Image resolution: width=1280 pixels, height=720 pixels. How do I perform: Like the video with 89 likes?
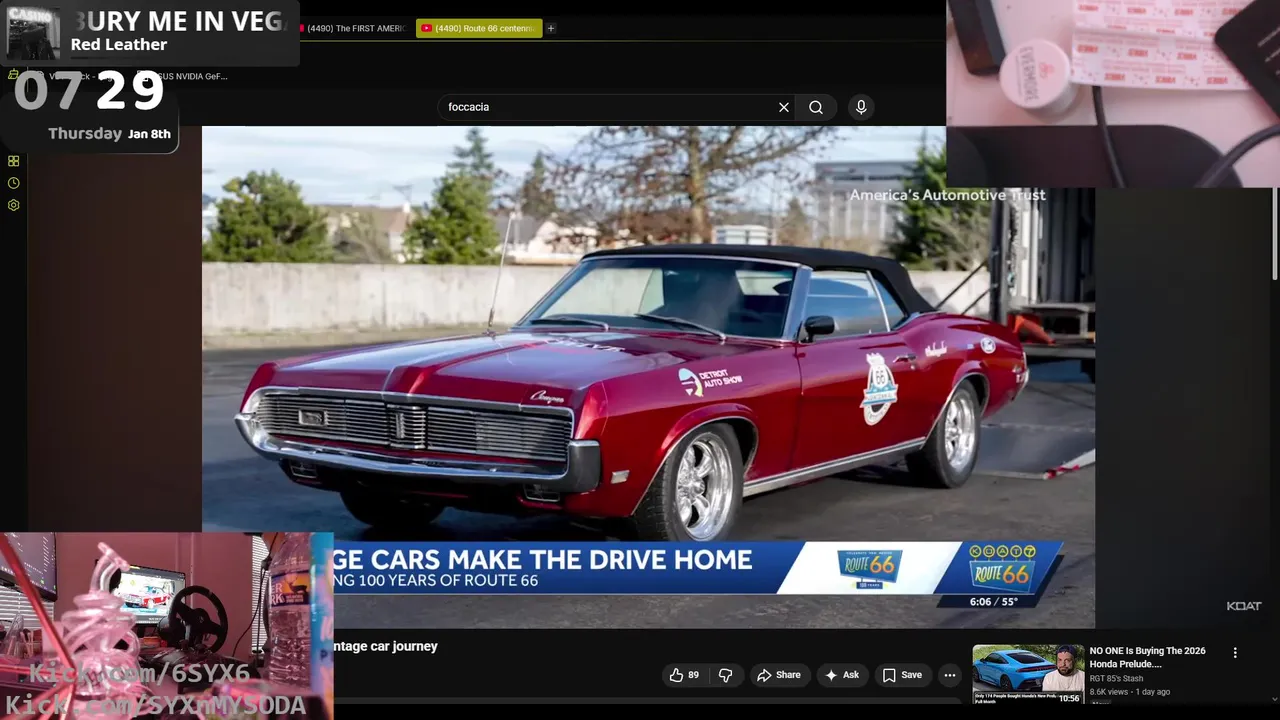685,675
